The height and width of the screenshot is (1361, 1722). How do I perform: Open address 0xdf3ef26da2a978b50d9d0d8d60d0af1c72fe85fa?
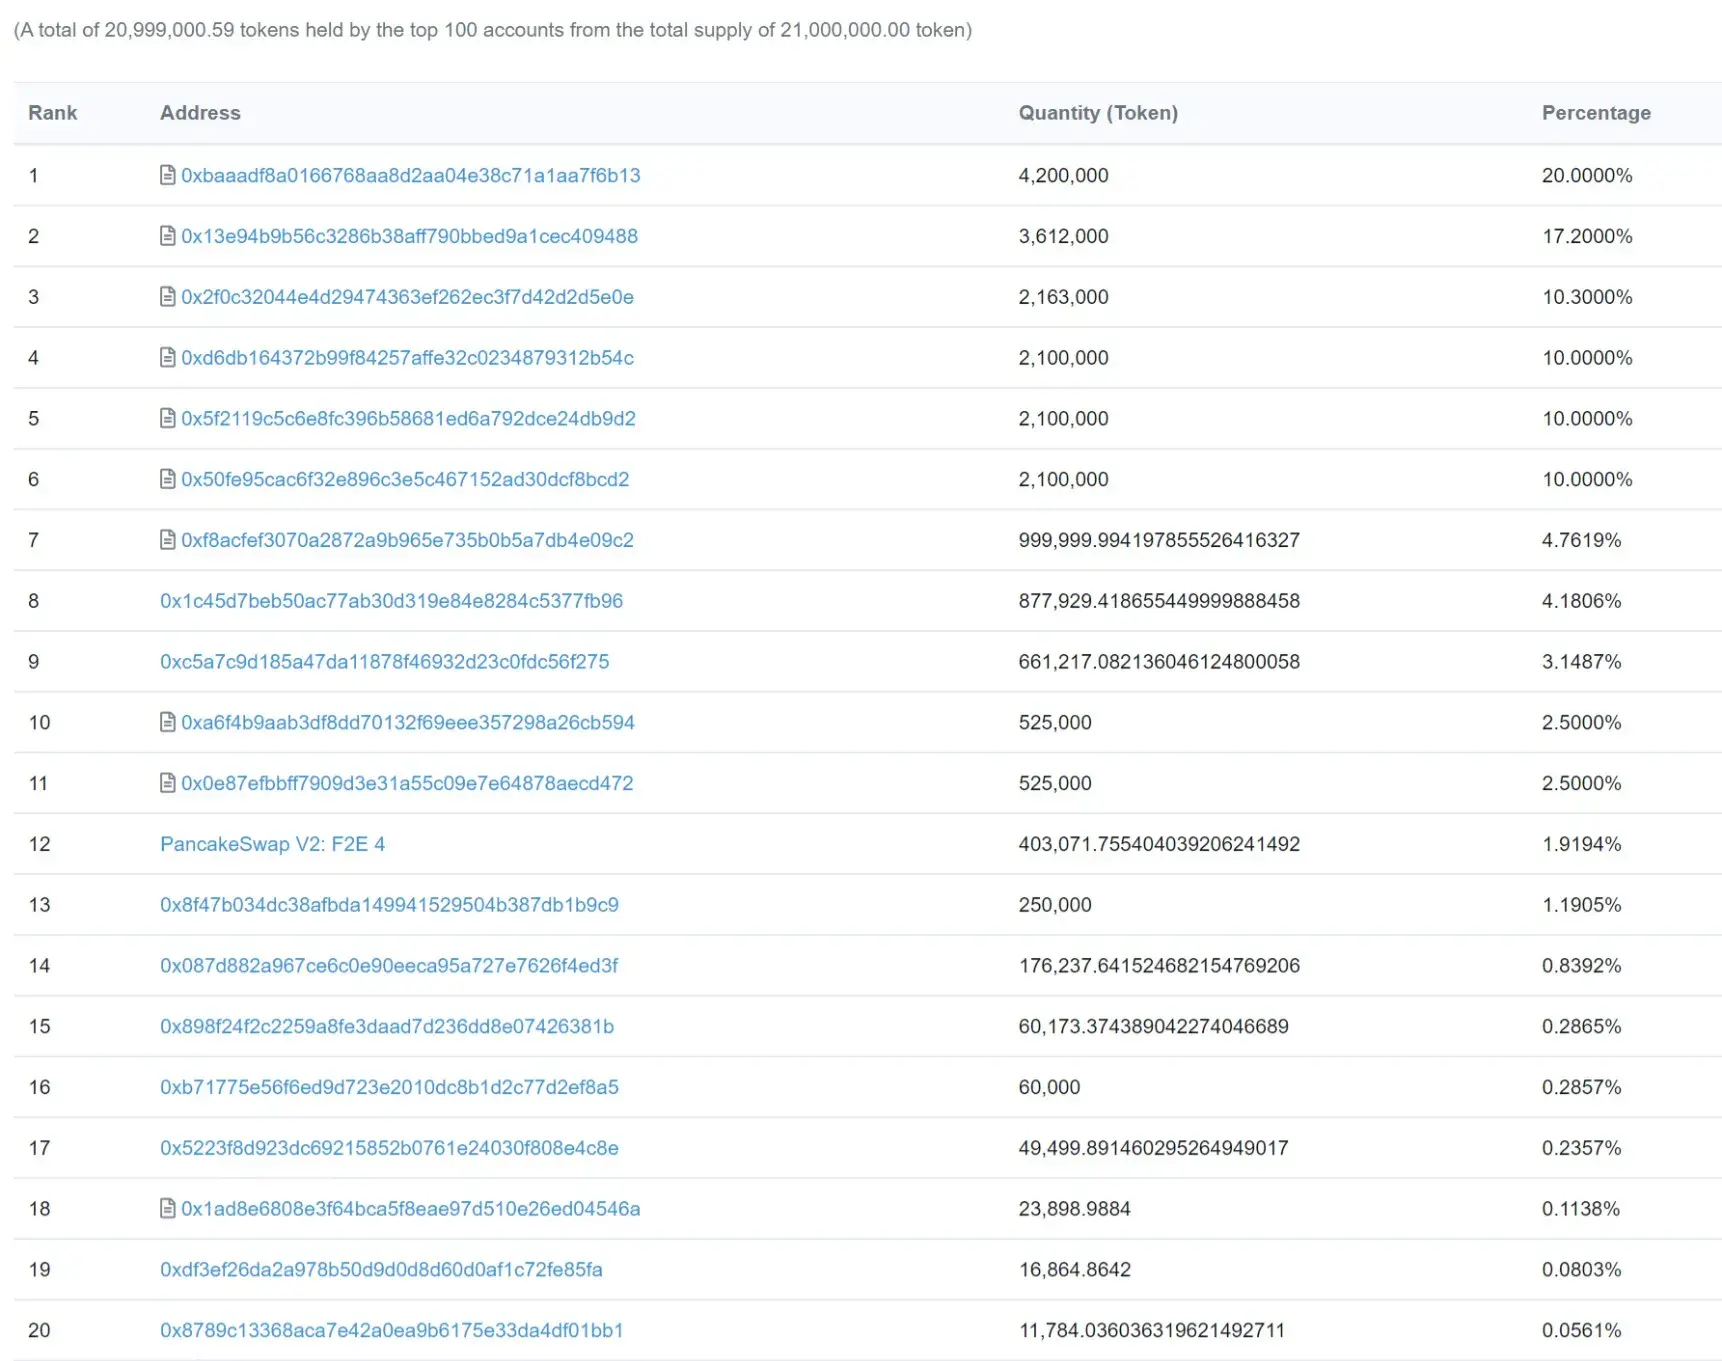click(381, 1270)
